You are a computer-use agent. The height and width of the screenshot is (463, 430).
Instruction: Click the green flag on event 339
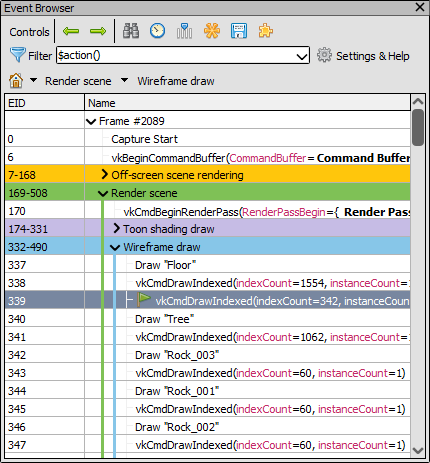(x=144, y=300)
